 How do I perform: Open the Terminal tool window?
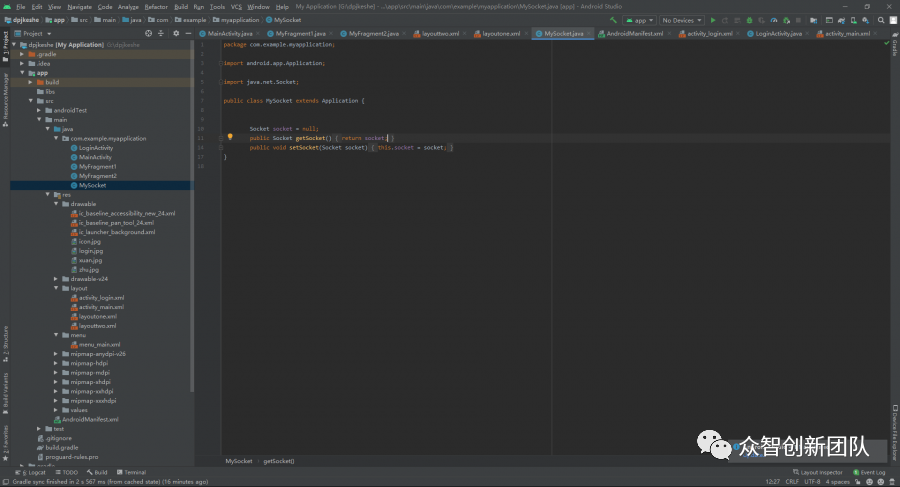pyautogui.click(x=131, y=472)
